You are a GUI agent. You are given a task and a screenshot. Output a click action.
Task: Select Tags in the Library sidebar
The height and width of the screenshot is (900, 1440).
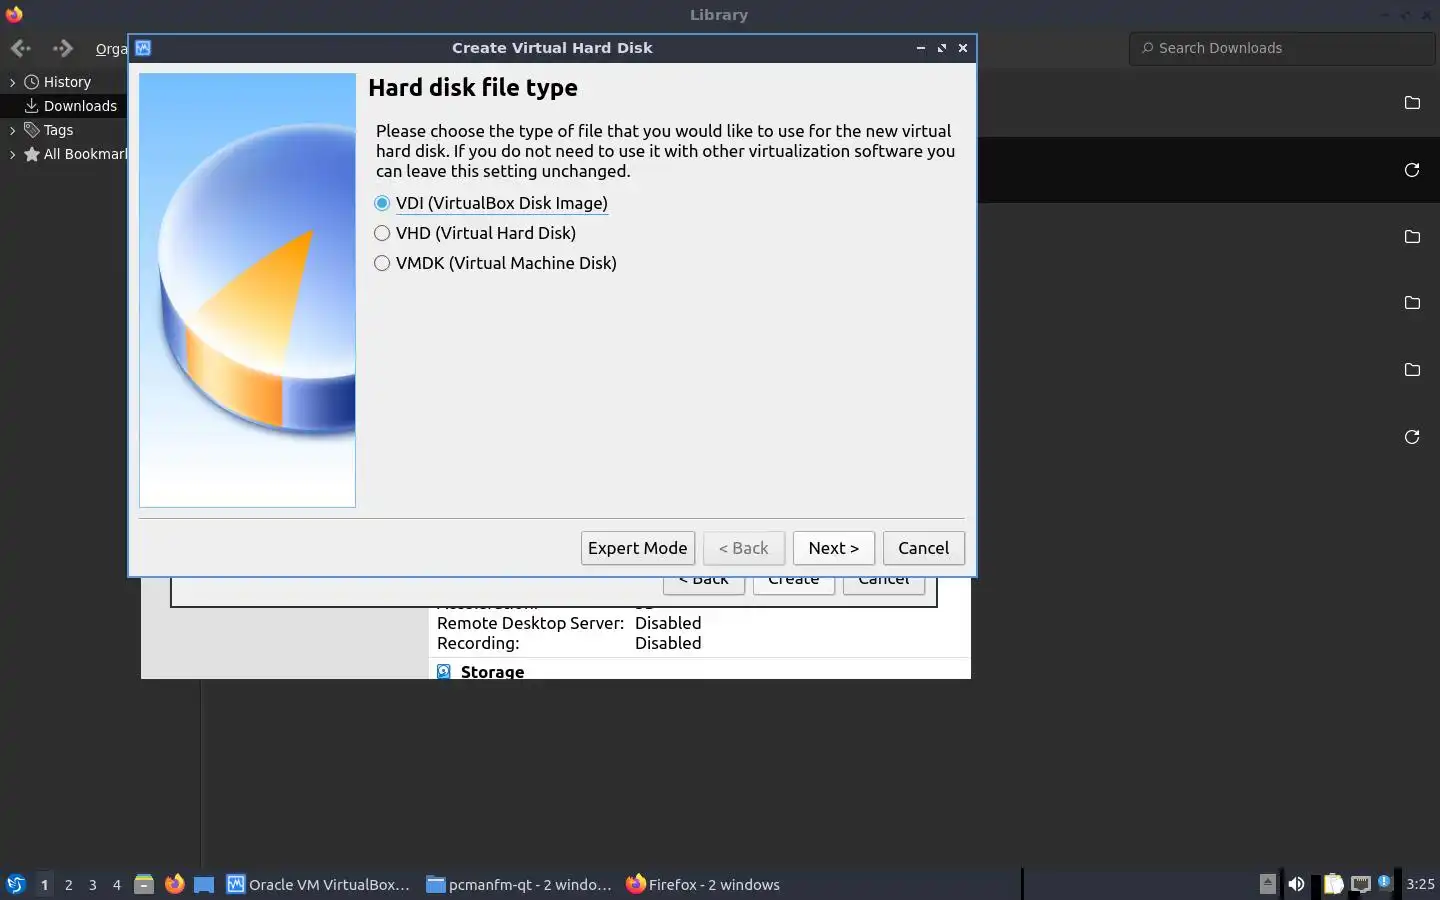coord(58,130)
